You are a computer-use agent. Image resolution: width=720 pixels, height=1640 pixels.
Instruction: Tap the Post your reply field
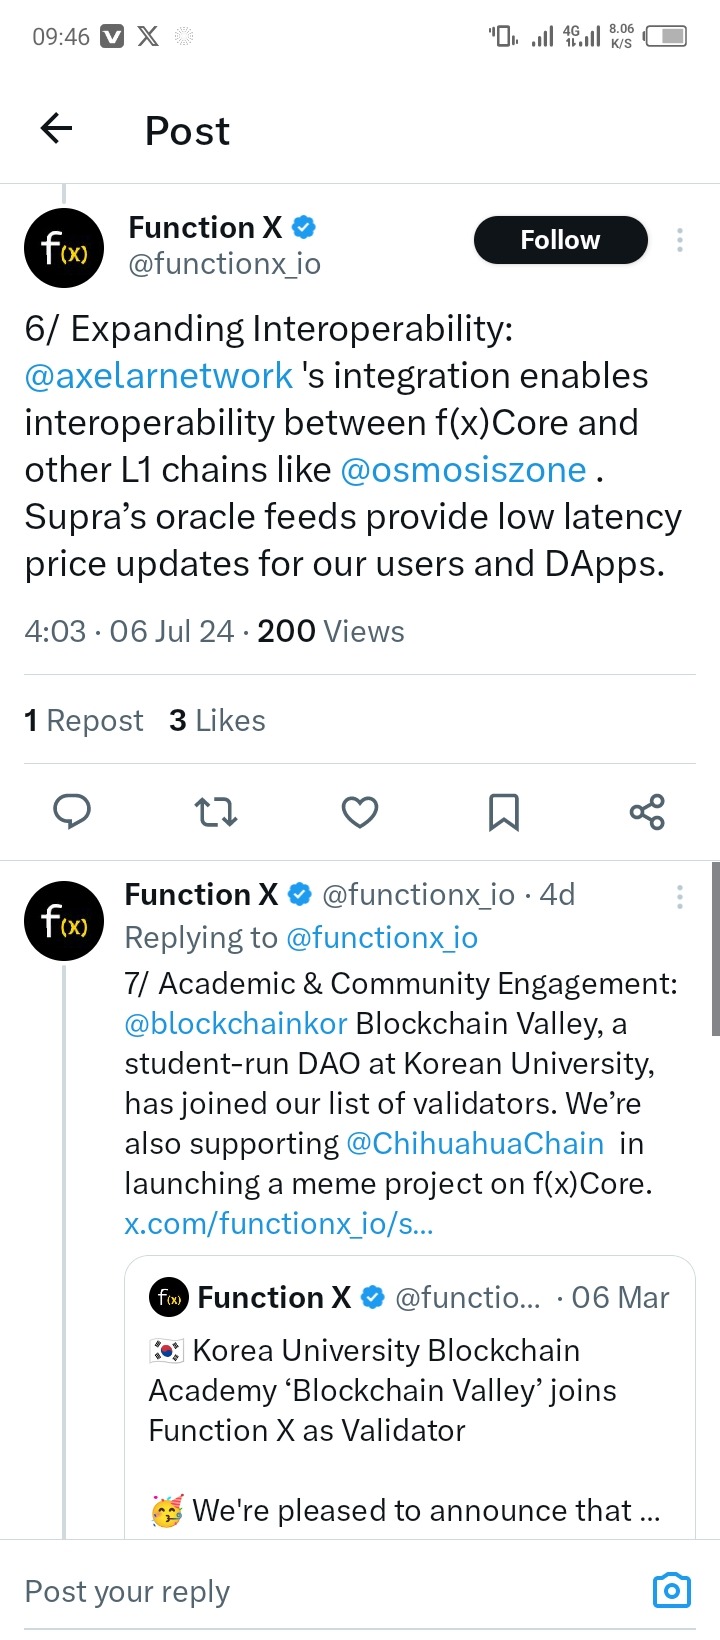click(x=300, y=1591)
